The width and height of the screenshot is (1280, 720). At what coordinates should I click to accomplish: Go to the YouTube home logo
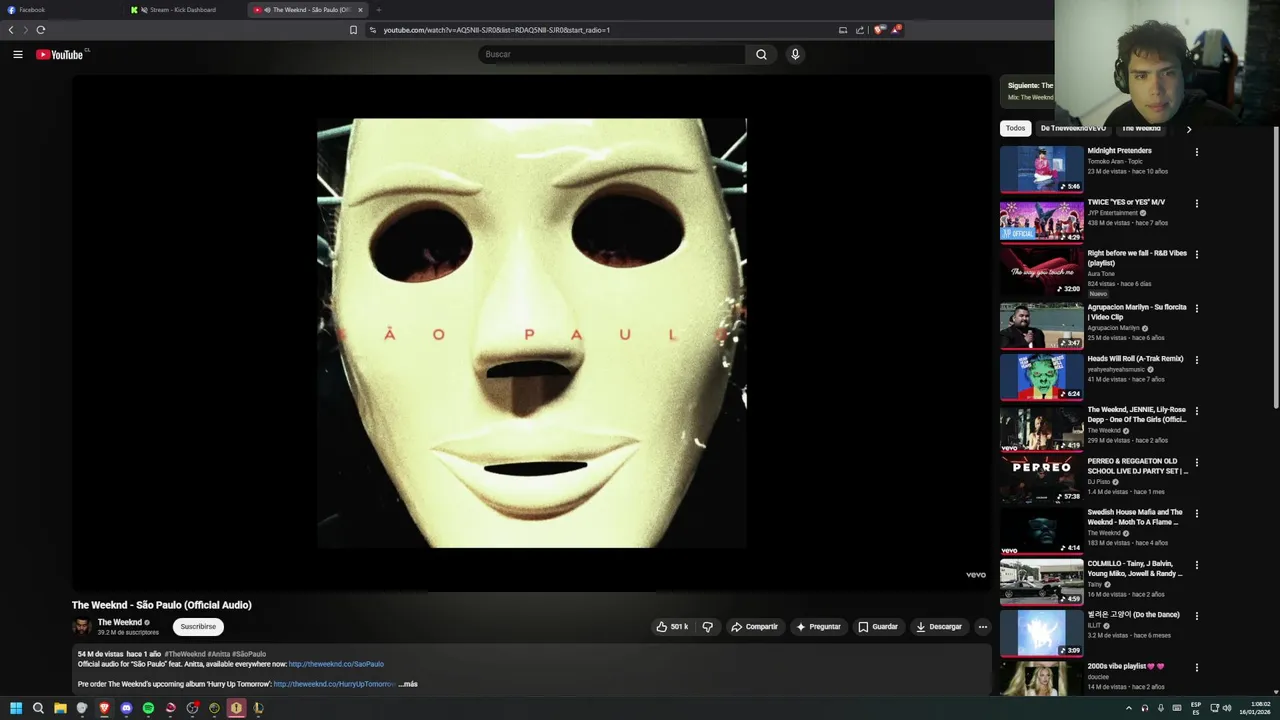[60, 55]
